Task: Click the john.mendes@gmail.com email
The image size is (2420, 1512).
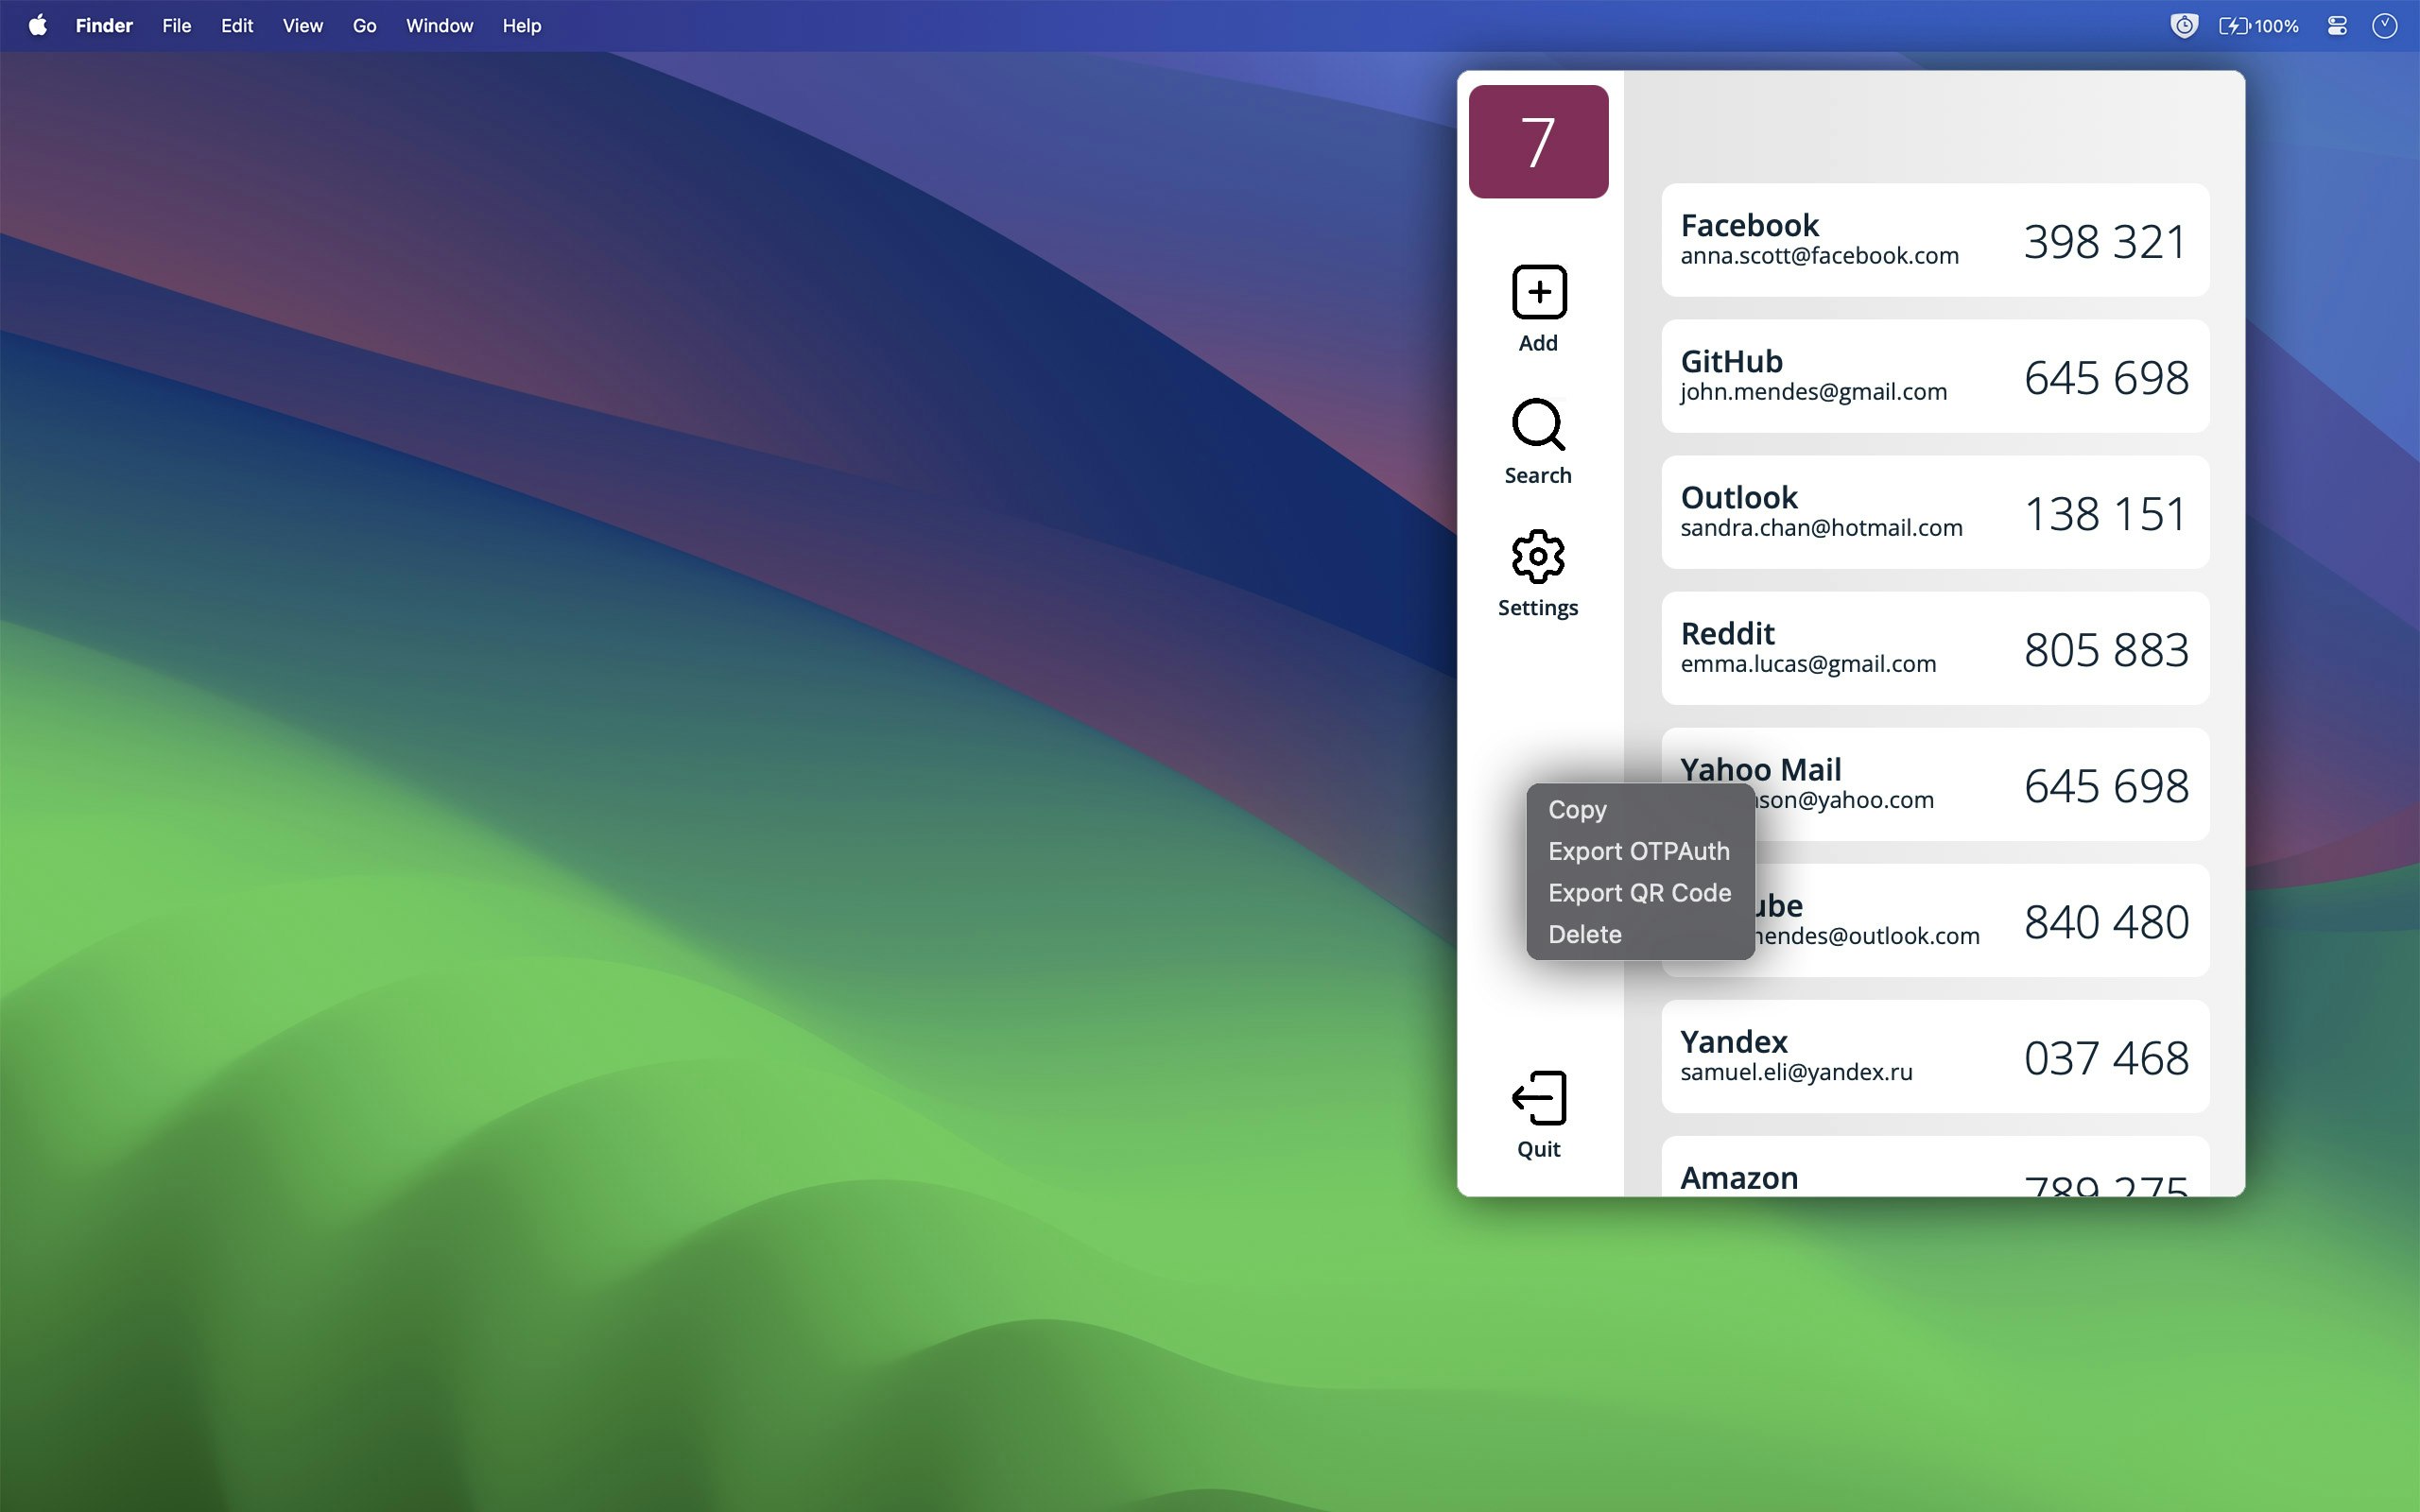Action: 1813,392
